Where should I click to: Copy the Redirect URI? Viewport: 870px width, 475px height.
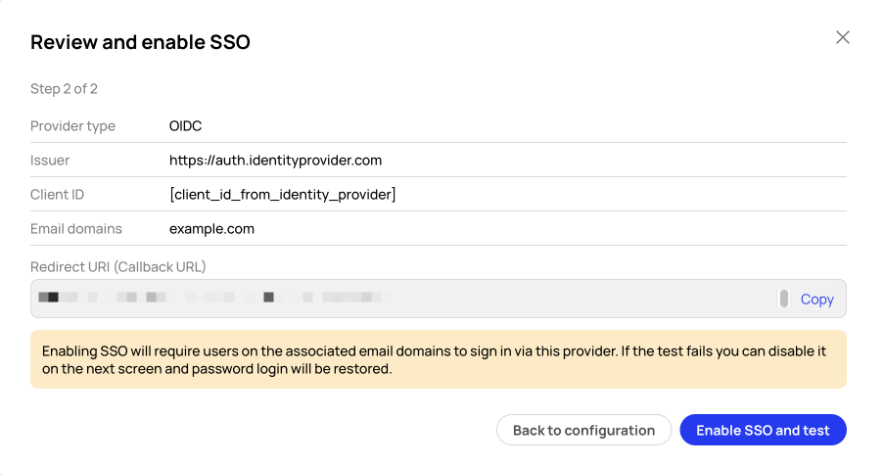817,299
